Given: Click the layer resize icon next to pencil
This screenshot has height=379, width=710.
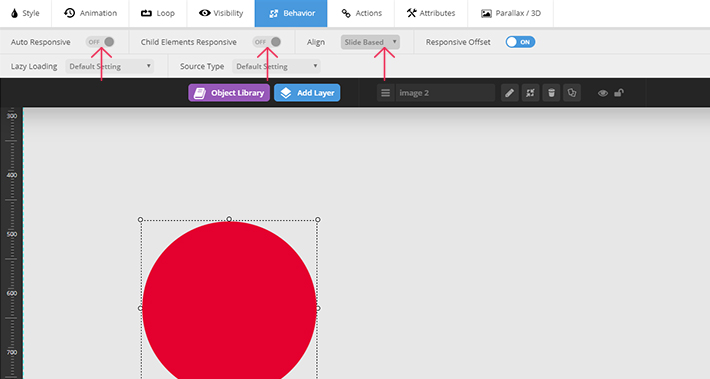Looking at the screenshot, I should point(530,93).
